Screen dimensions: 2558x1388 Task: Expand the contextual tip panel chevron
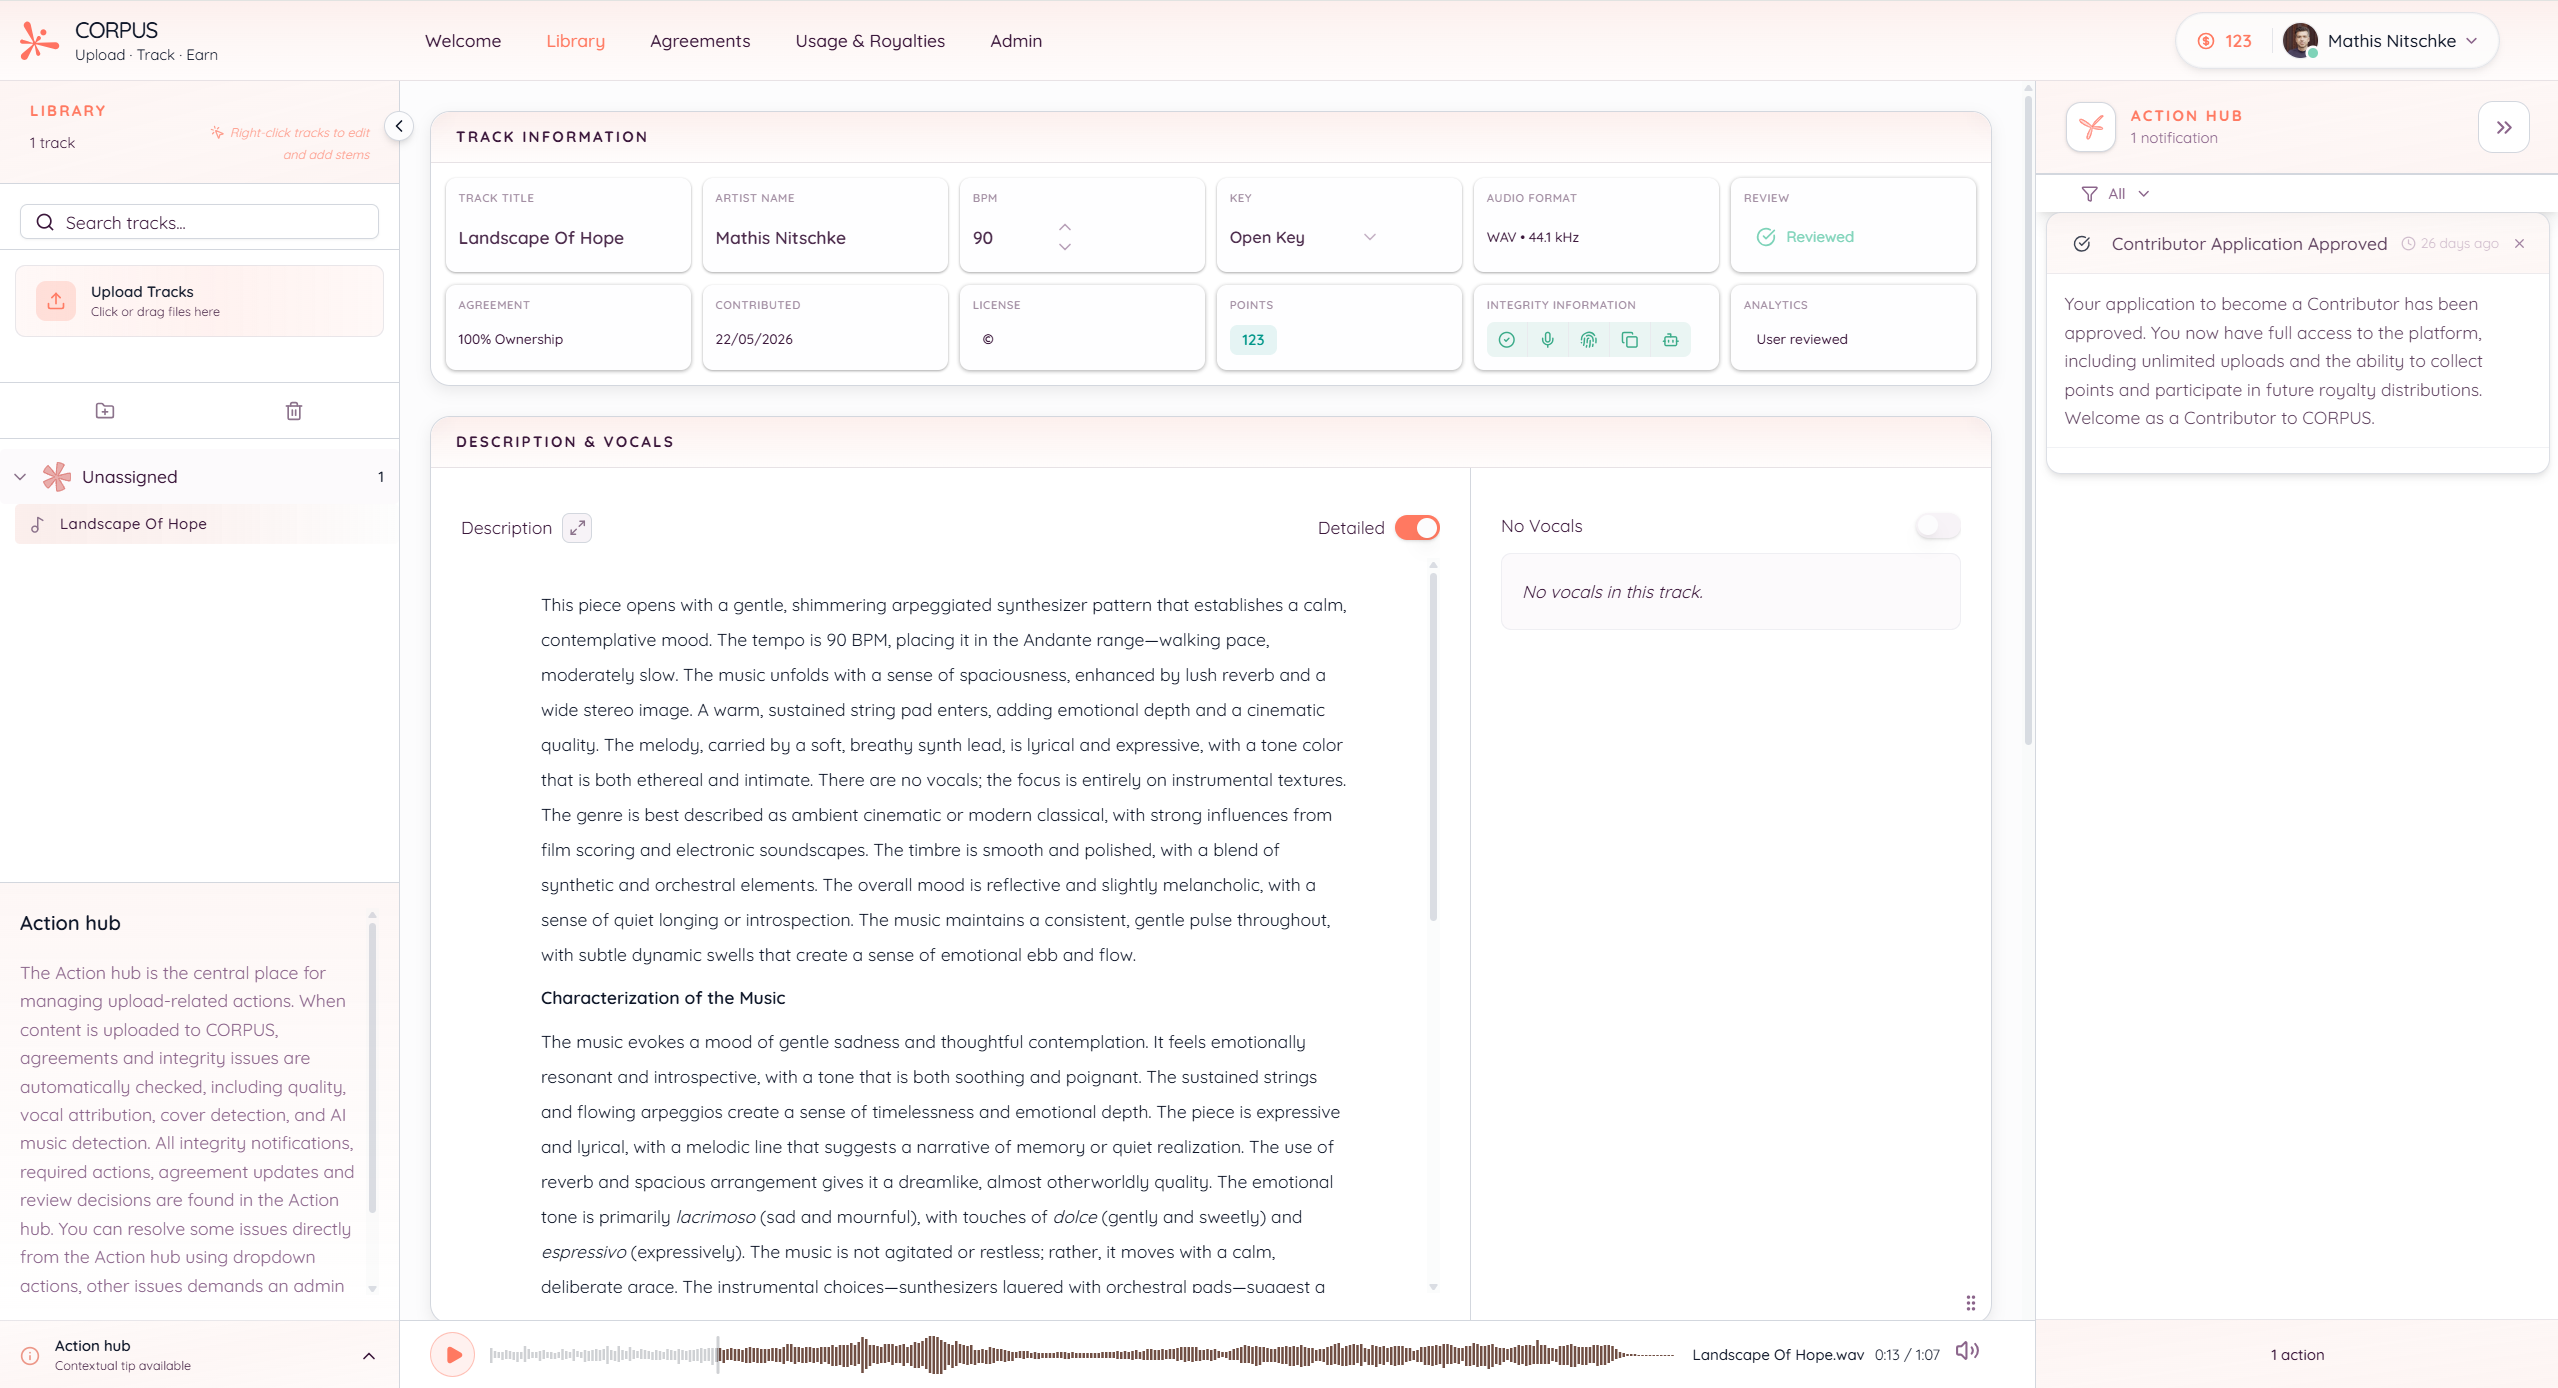[369, 1356]
